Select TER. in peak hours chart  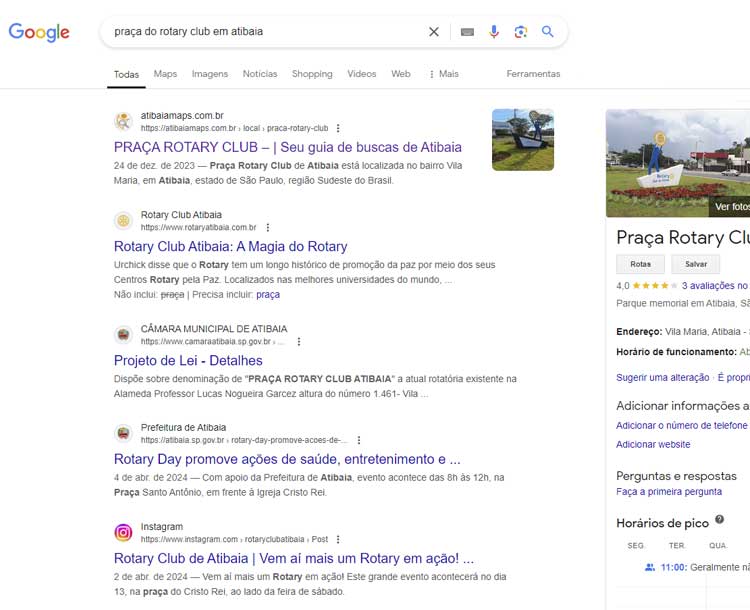click(x=677, y=546)
